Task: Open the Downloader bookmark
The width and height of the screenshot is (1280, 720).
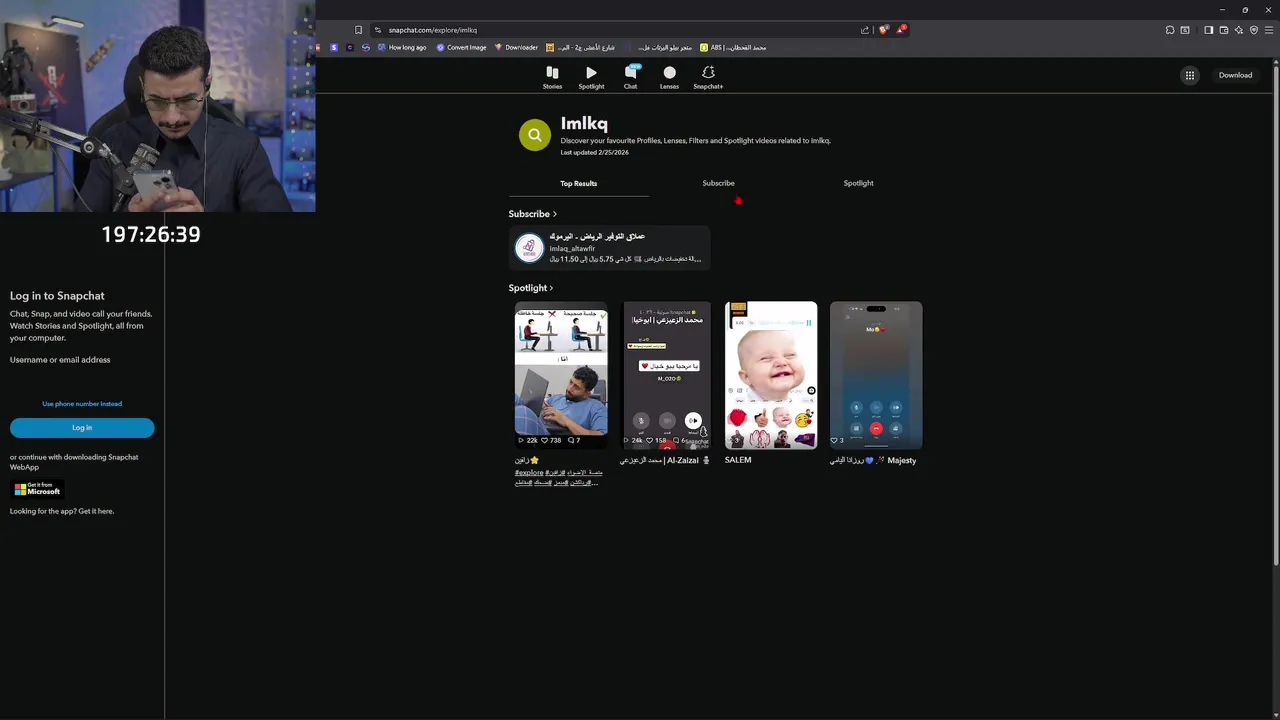Action: pyautogui.click(x=516, y=47)
